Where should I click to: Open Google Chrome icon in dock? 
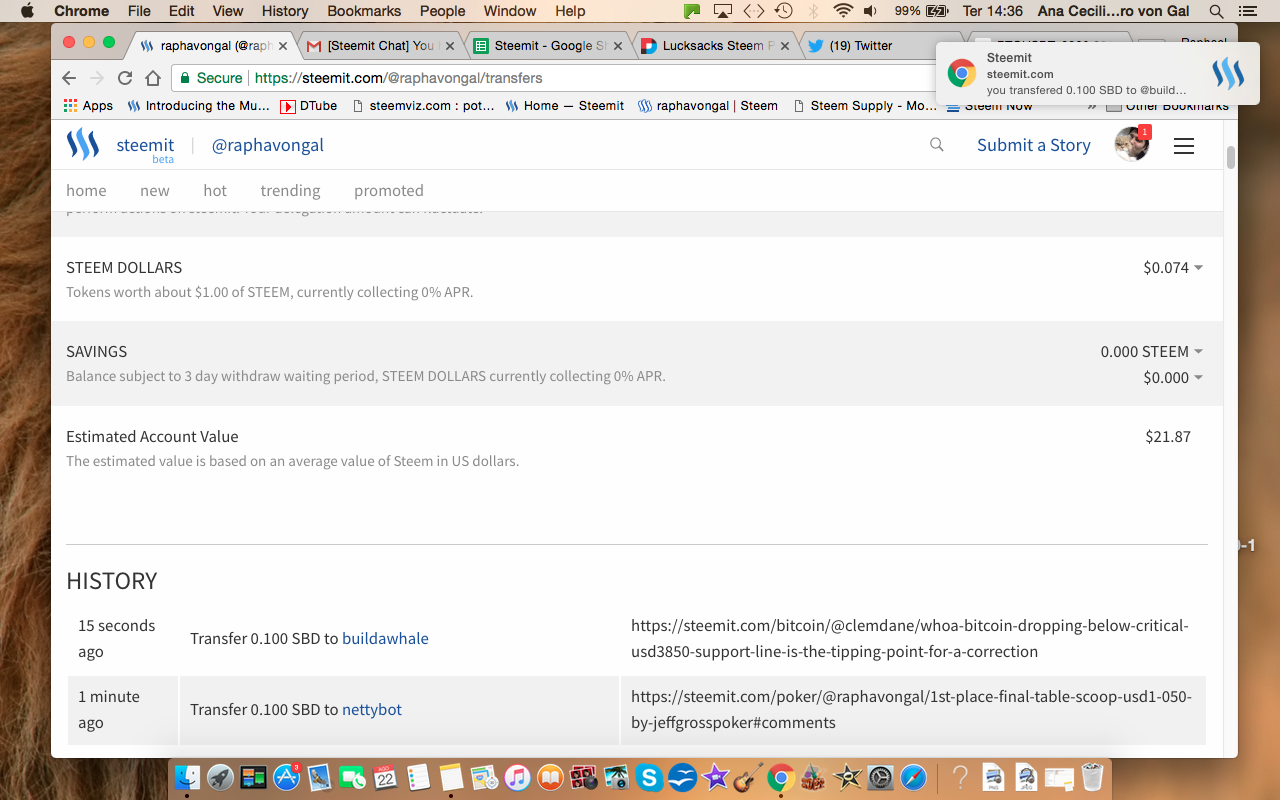(x=781, y=776)
